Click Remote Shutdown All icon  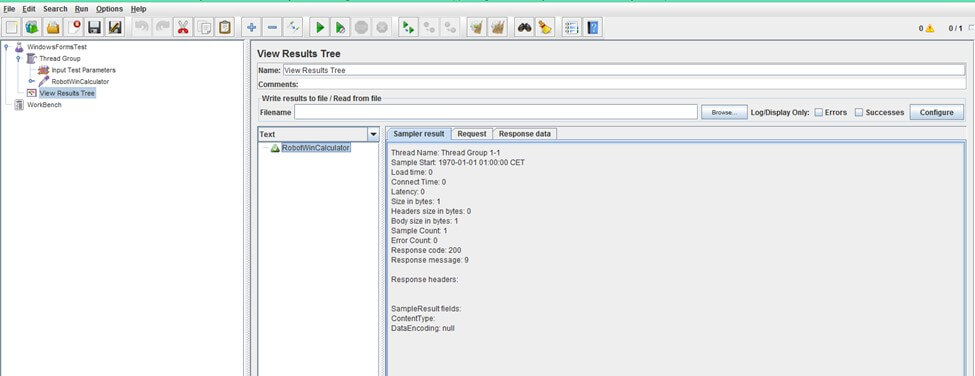tap(450, 27)
